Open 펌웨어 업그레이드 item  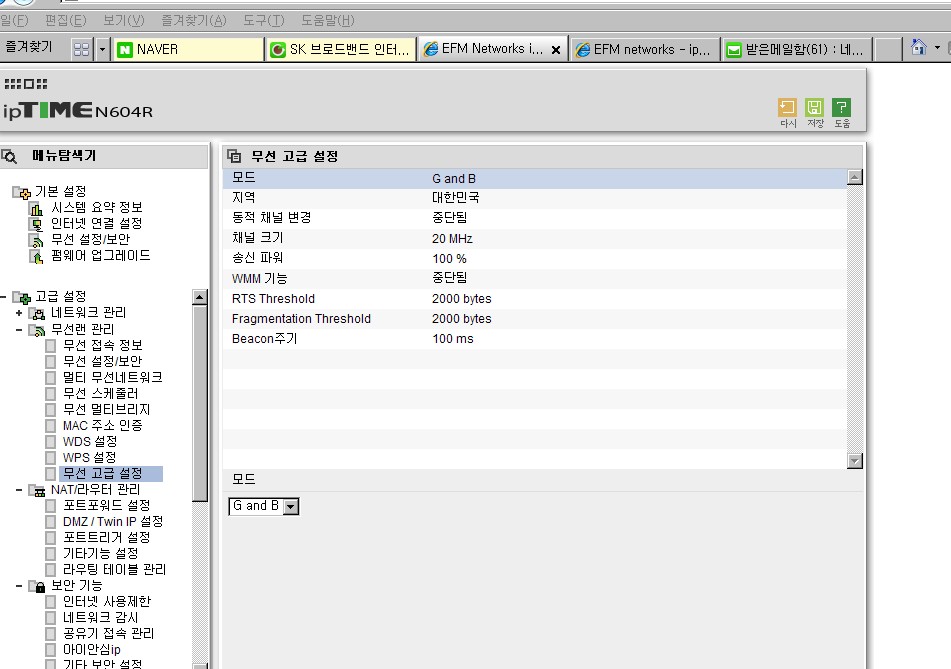click(101, 255)
